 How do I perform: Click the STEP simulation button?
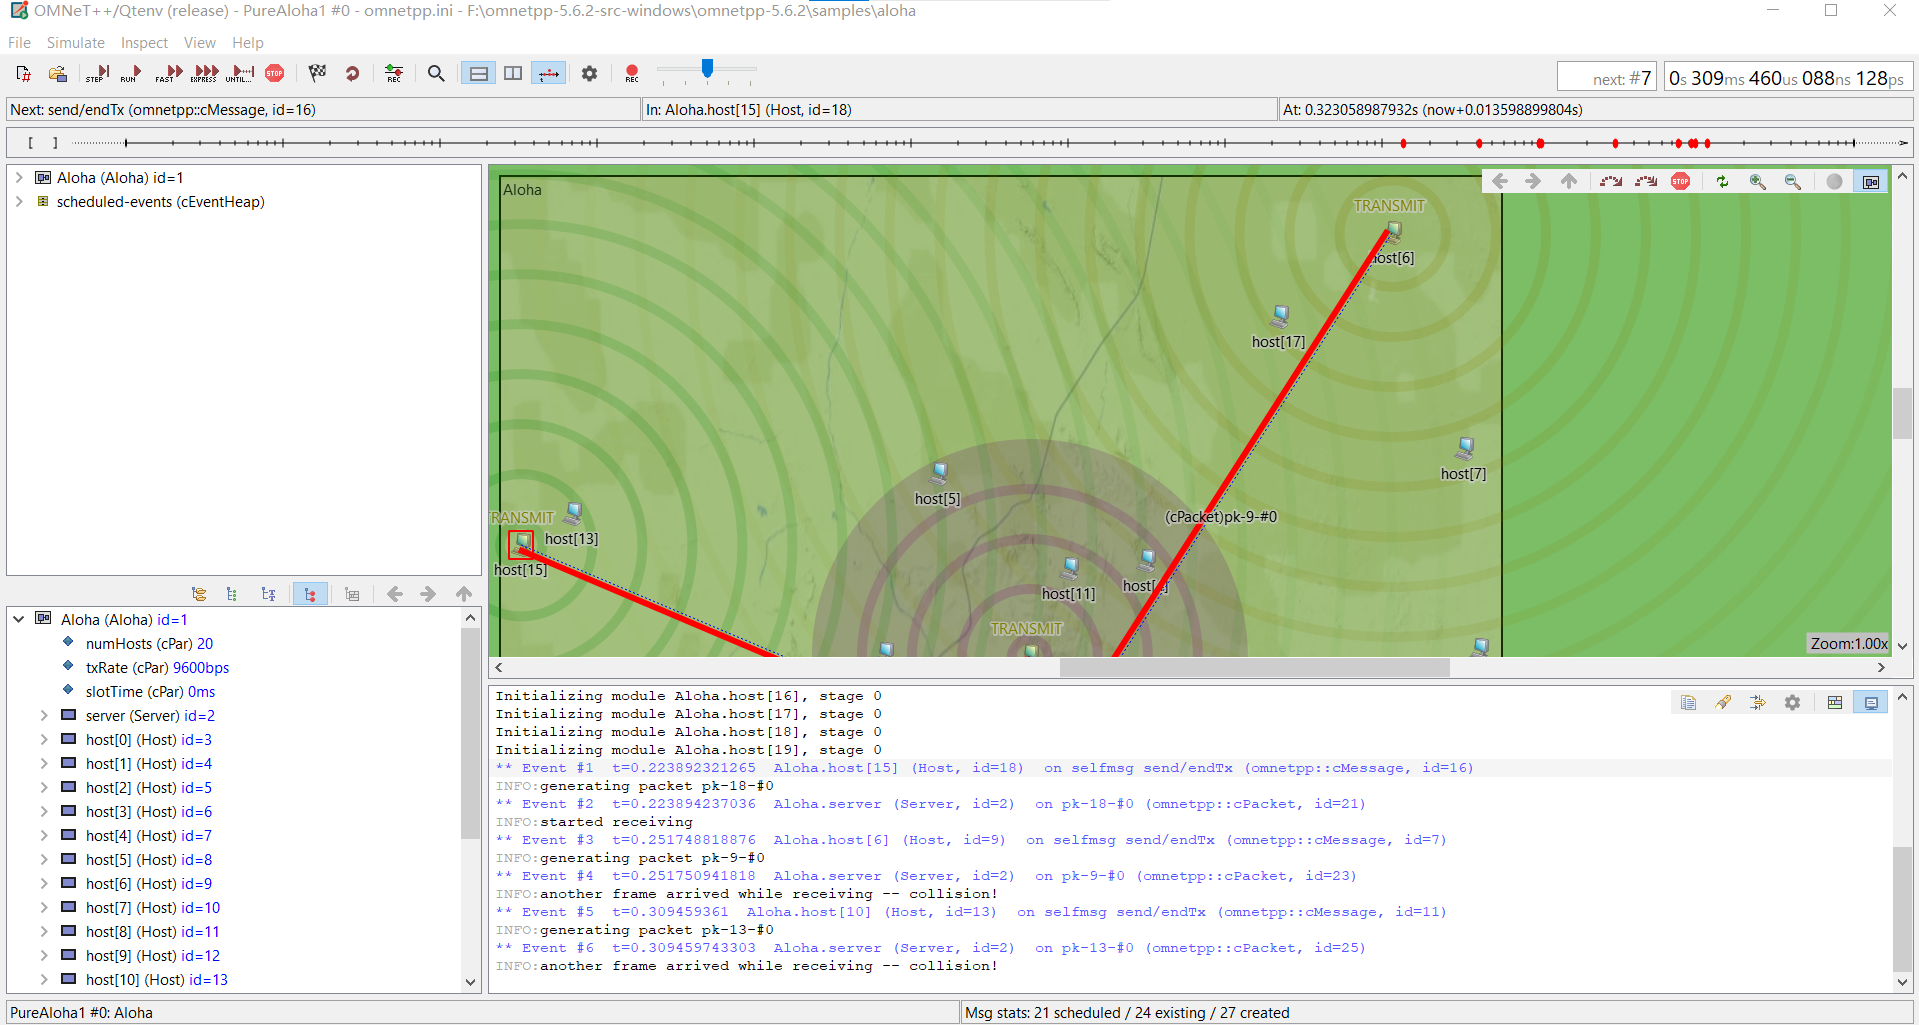coord(97,73)
